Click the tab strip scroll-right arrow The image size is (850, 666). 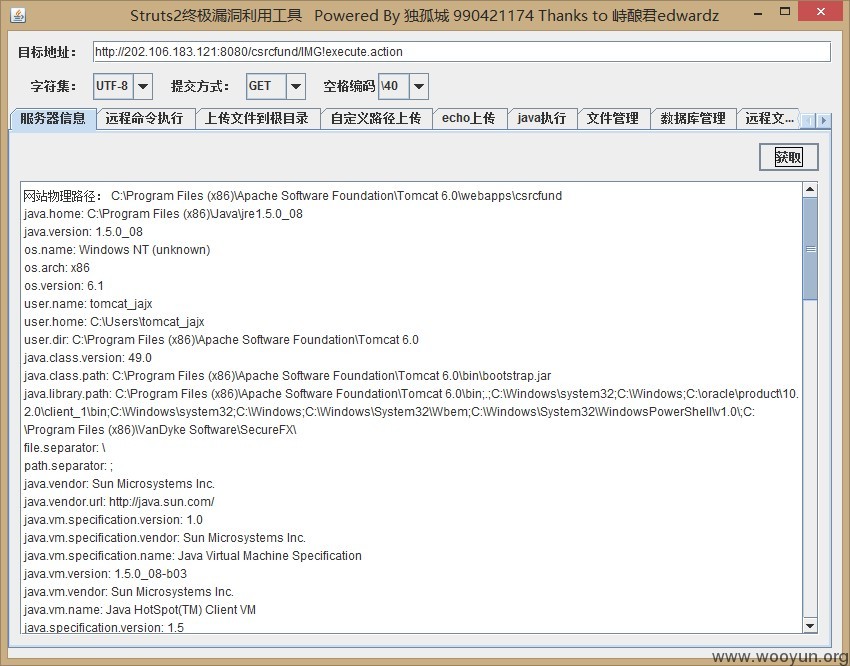pyautogui.click(x=823, y=120)
